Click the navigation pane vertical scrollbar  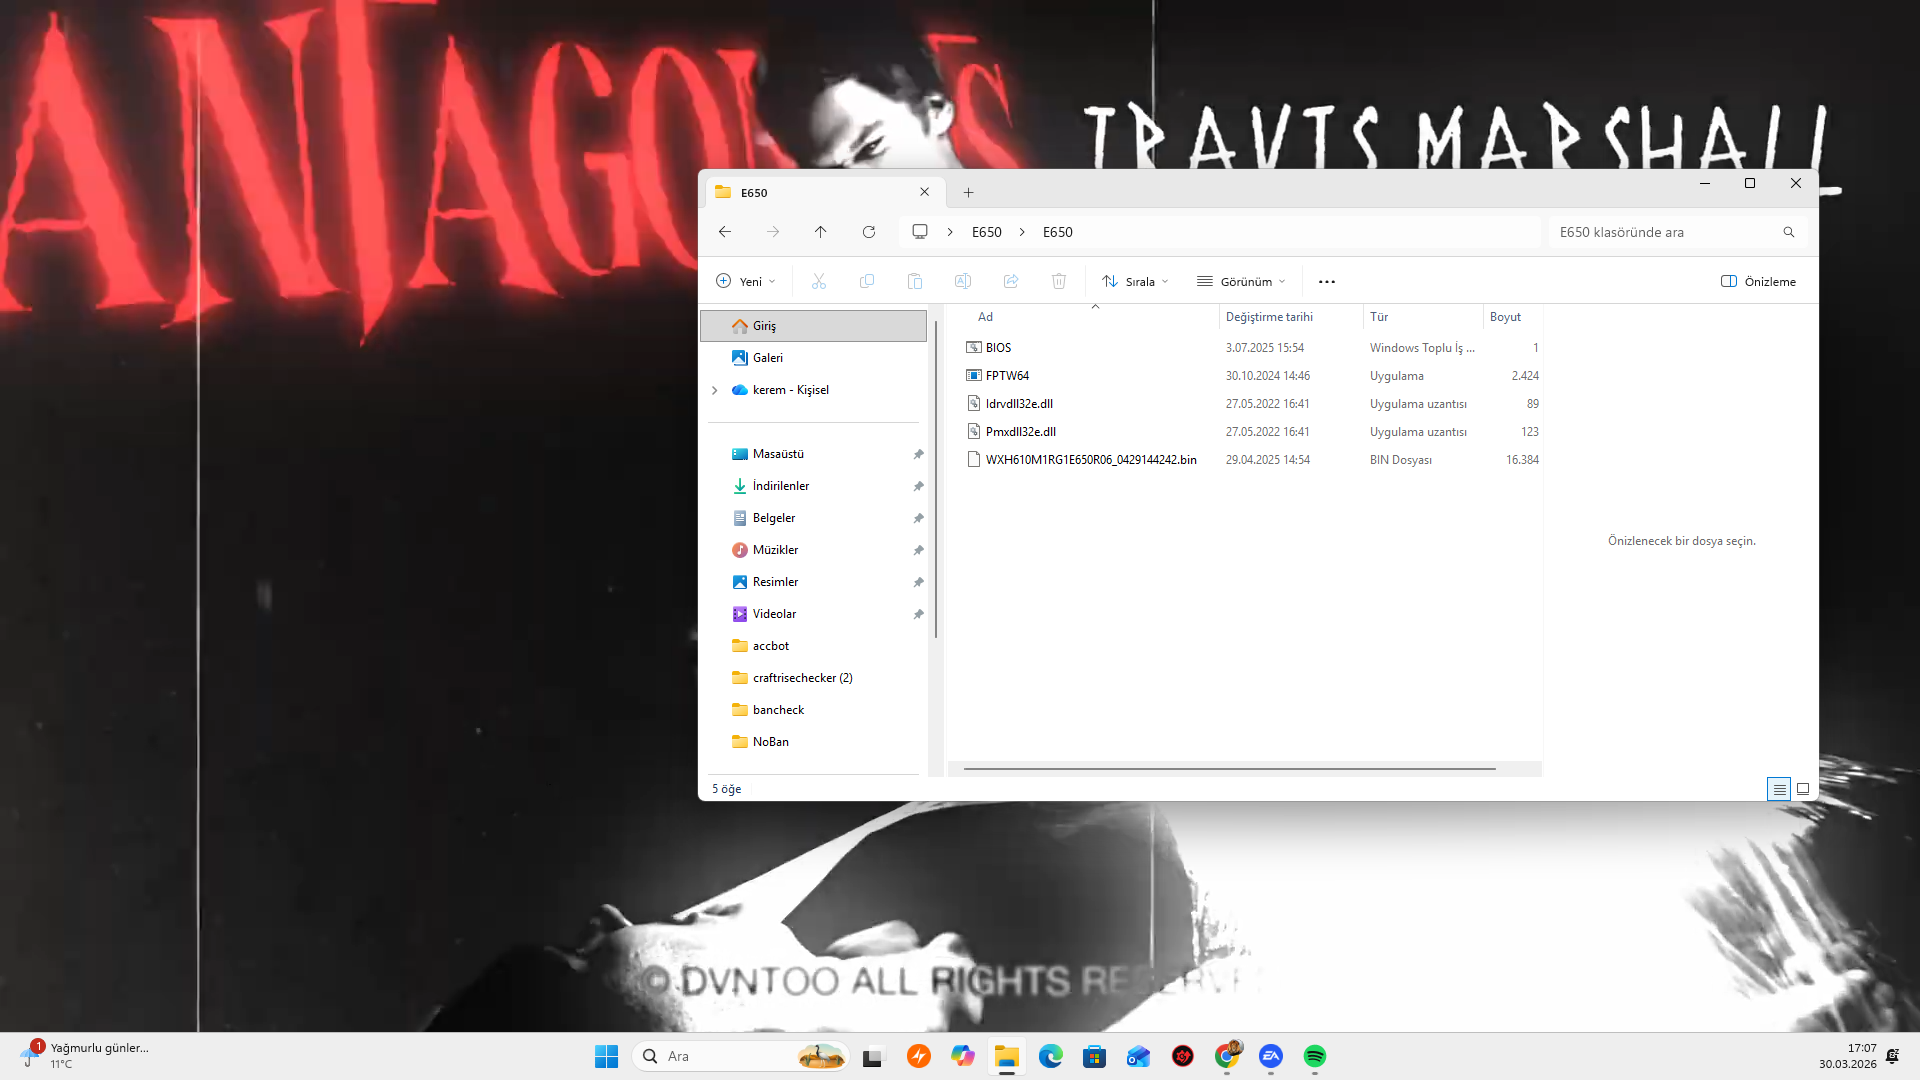coord(936,480)
